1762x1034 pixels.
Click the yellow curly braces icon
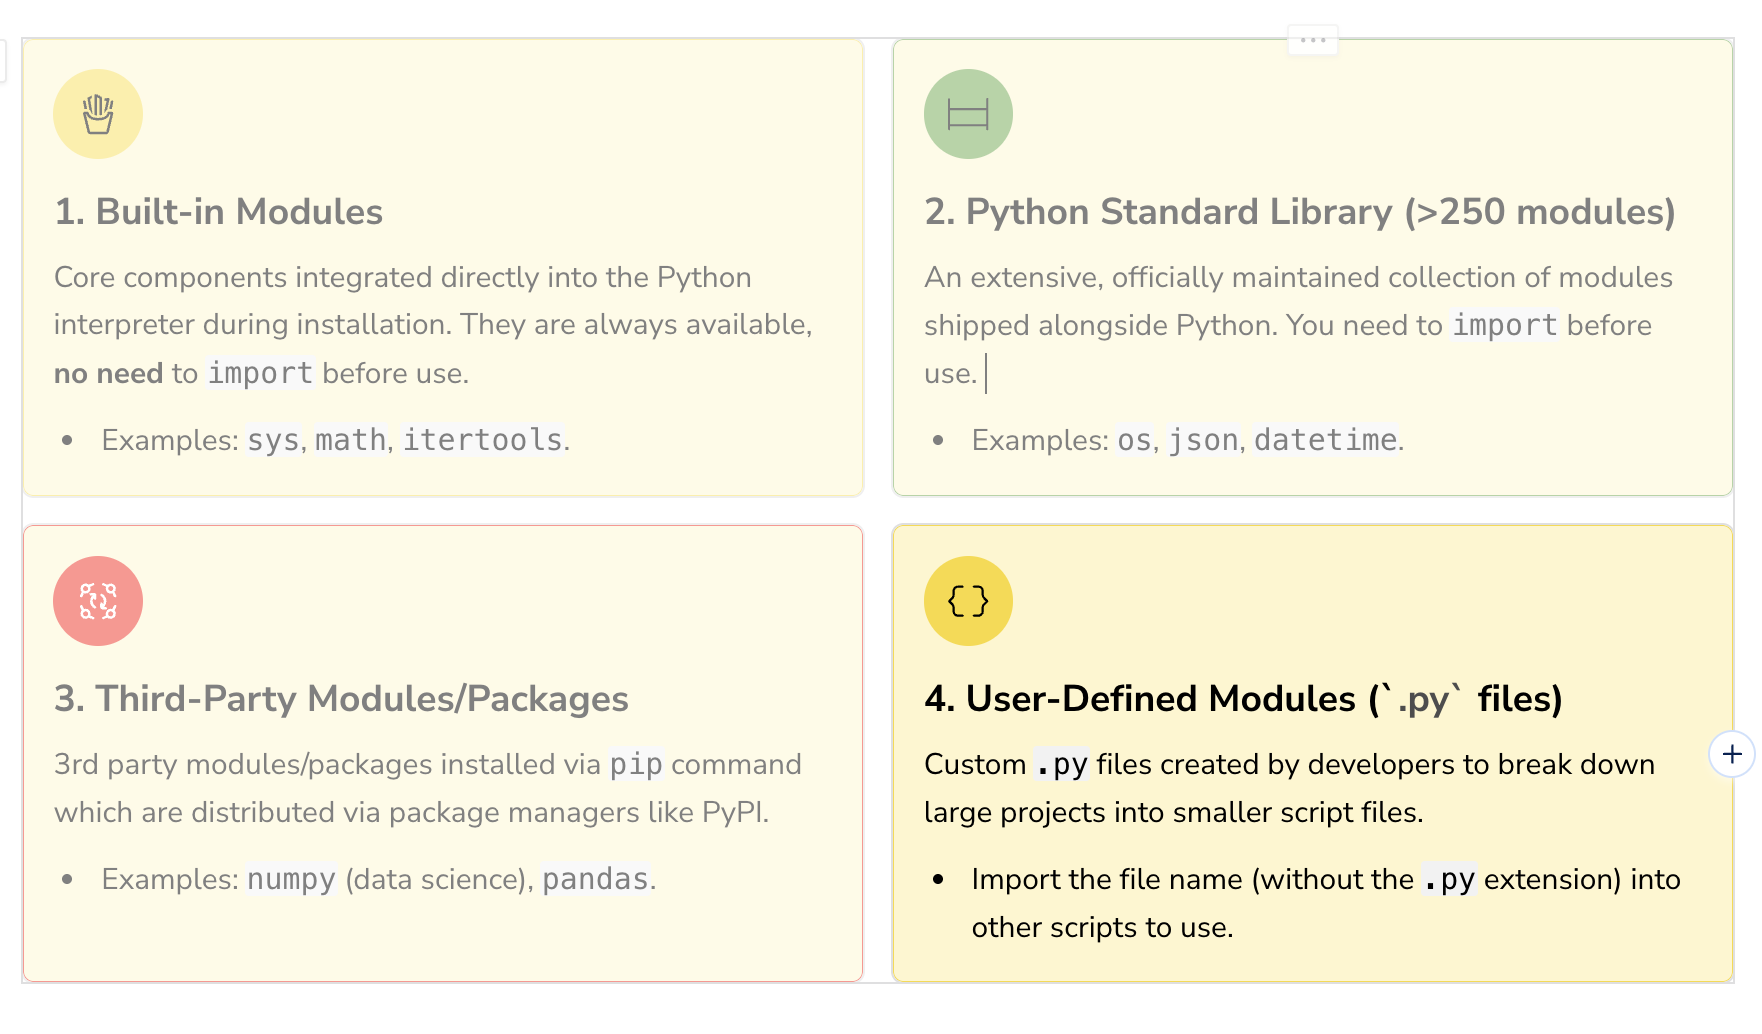coord(968,601)
